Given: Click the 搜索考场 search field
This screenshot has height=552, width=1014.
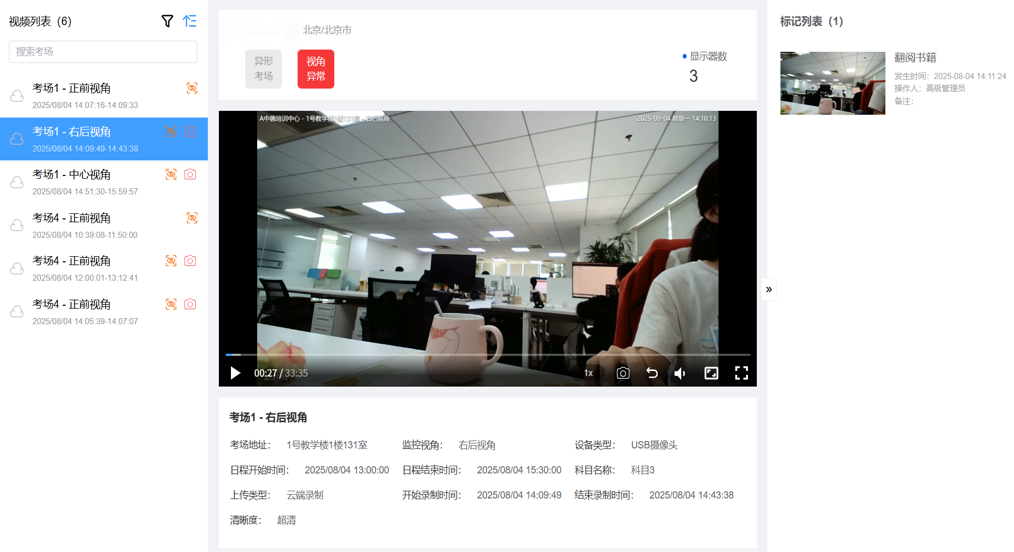Looking at the screenshot, I should (103, 52).
